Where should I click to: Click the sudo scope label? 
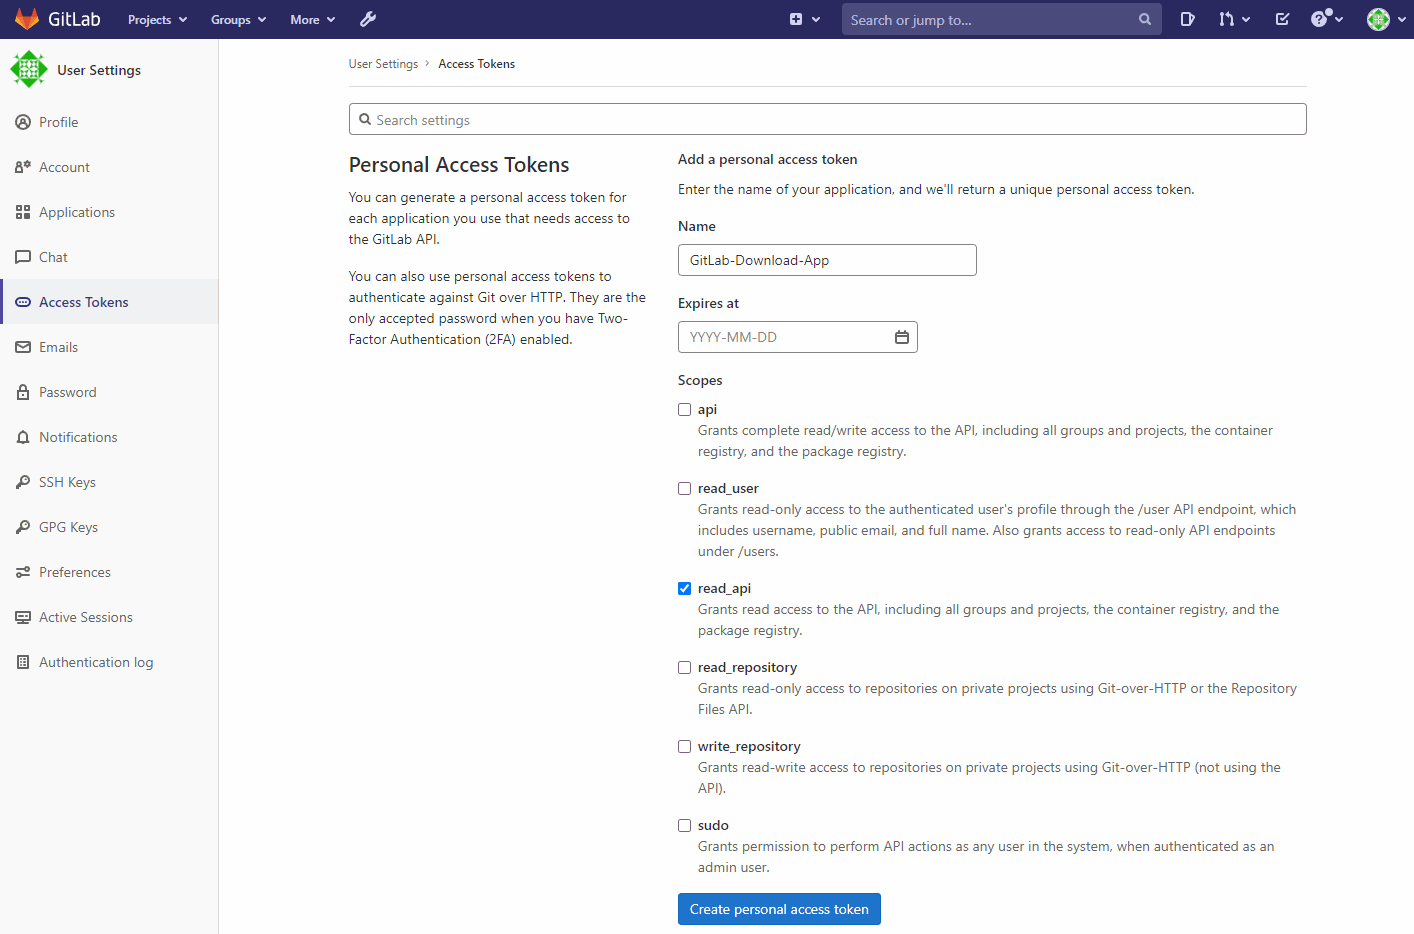click(713, 825)
